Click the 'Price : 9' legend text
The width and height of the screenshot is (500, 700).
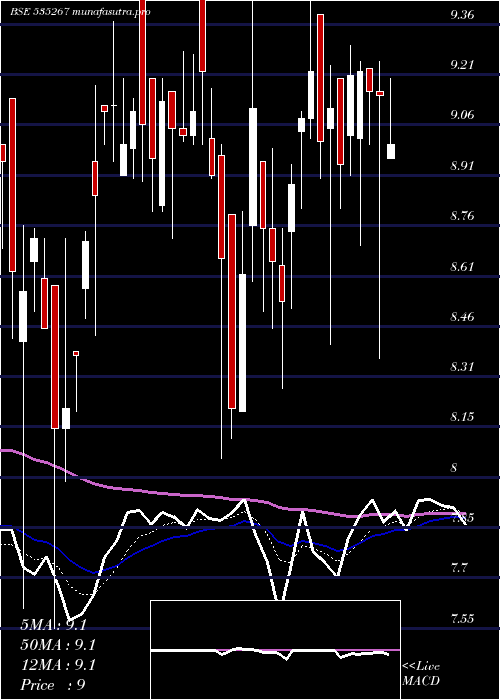53,685
